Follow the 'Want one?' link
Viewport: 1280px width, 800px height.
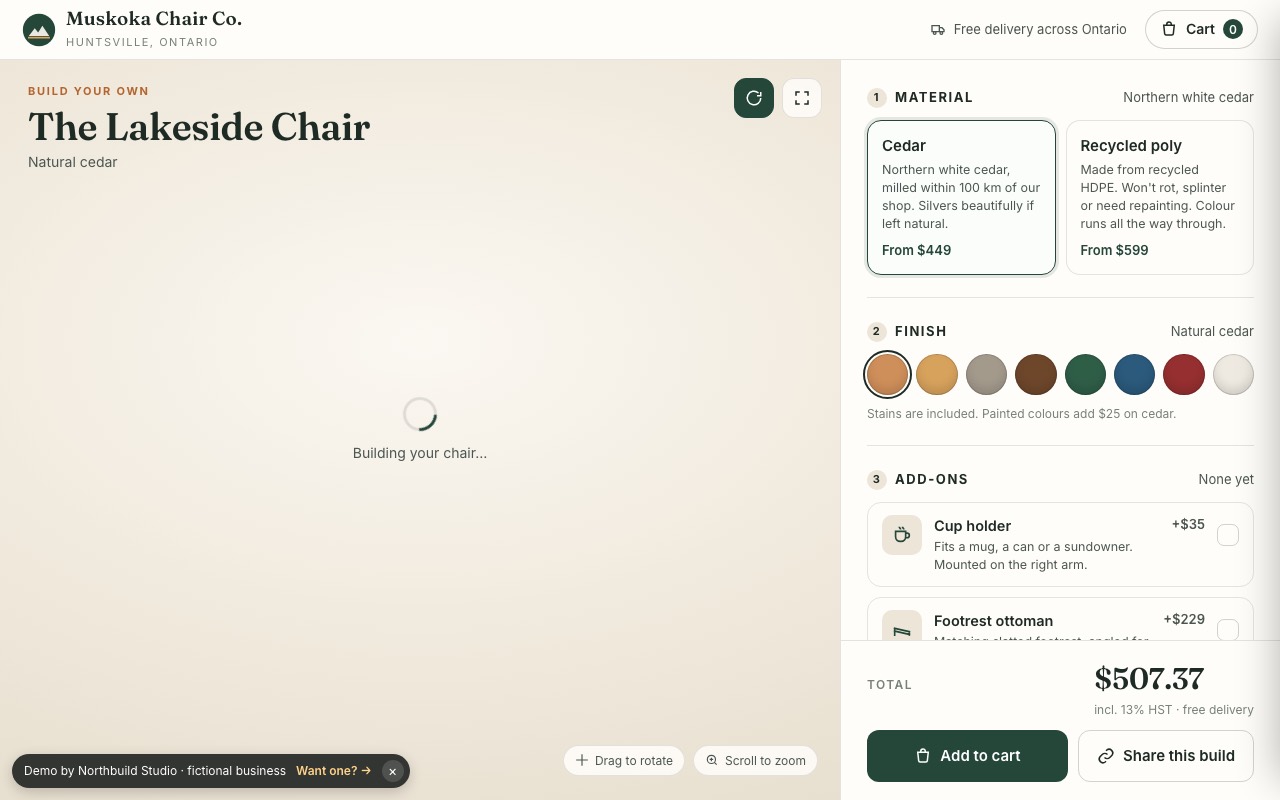point(333,771)
